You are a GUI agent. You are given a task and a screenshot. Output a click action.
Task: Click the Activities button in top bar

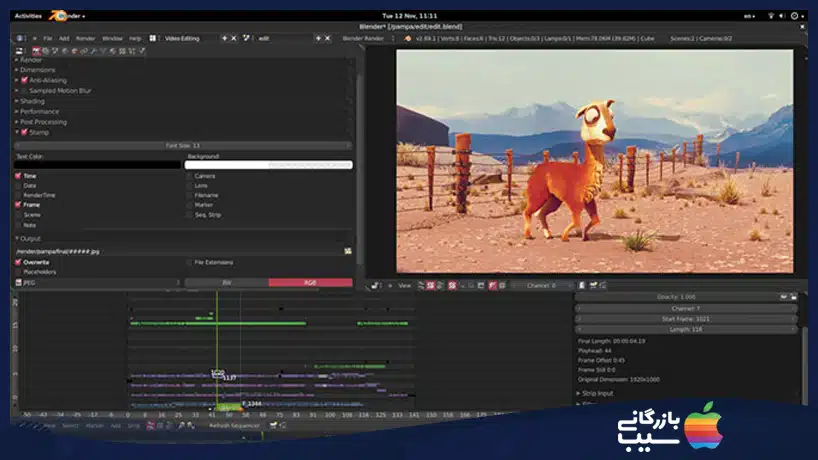(x=28, y=16)
